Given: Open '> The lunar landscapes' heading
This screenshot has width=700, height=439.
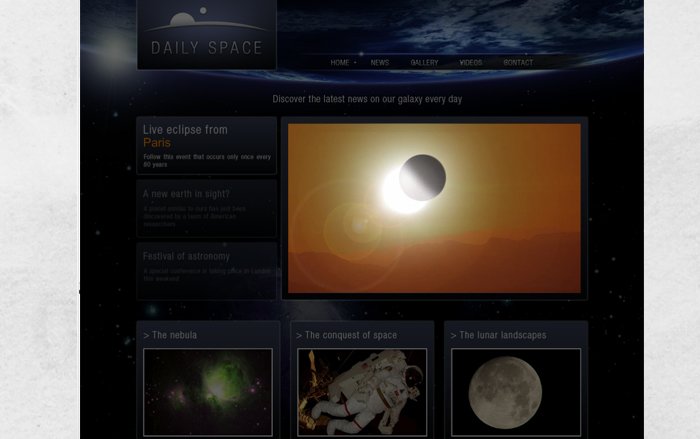Looking at the screenshot, I should (x=498, y=335).
